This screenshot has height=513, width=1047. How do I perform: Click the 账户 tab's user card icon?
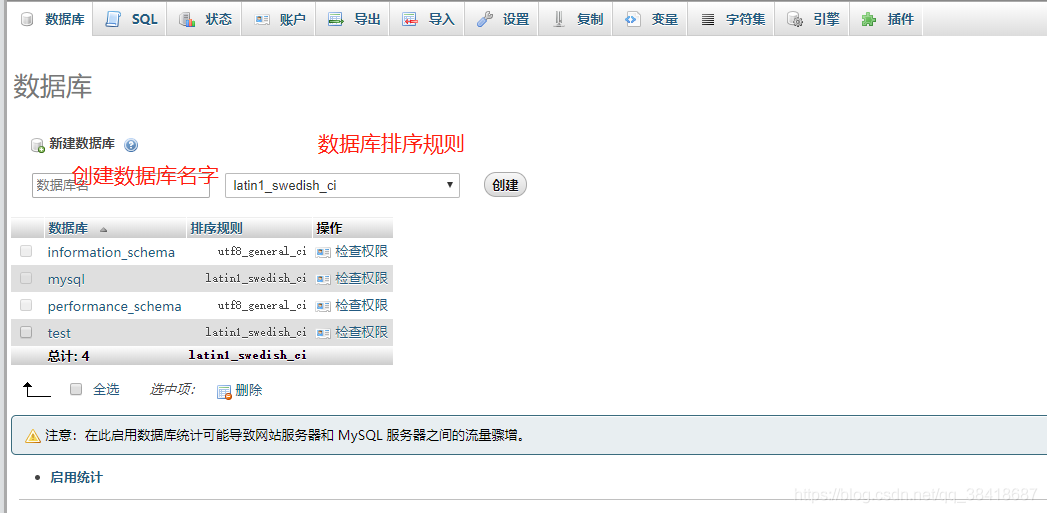[262, 20]
